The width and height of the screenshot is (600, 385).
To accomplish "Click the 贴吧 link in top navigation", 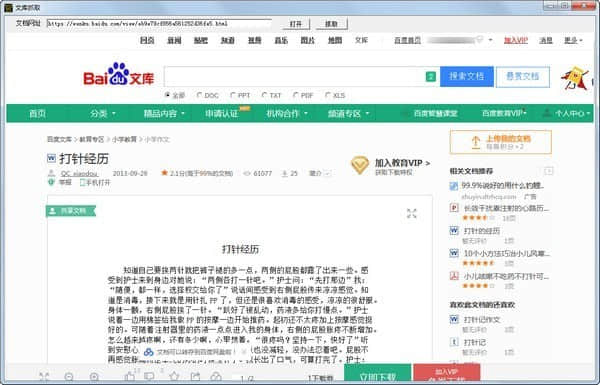I will 201,40.
